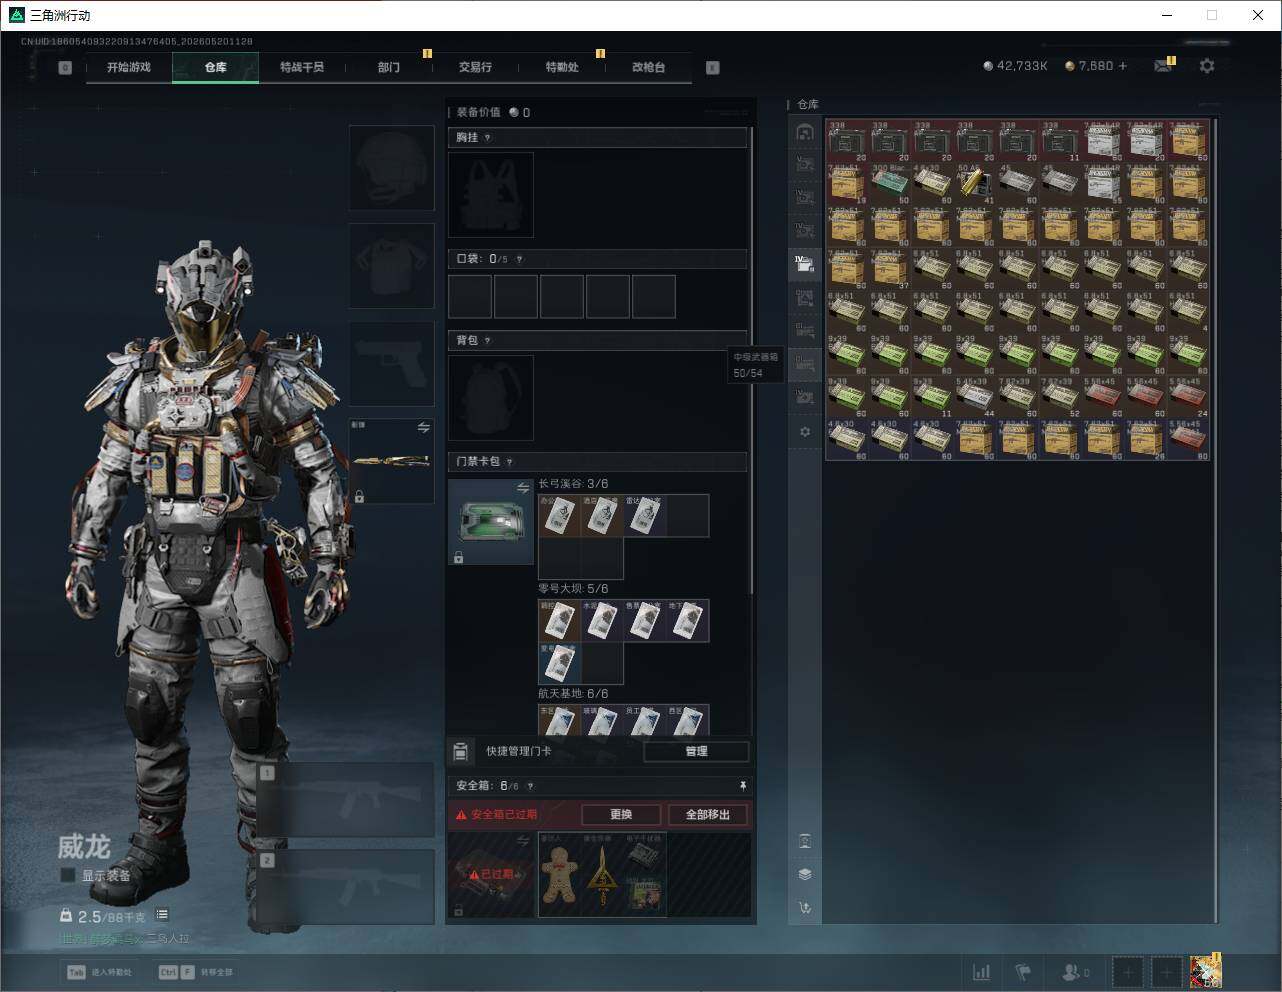Image resolution: width=1282 pixels, height=992 pixels.
Task: Click the Tab 进入特勤处 shortcut
Action: click(98, 972)
